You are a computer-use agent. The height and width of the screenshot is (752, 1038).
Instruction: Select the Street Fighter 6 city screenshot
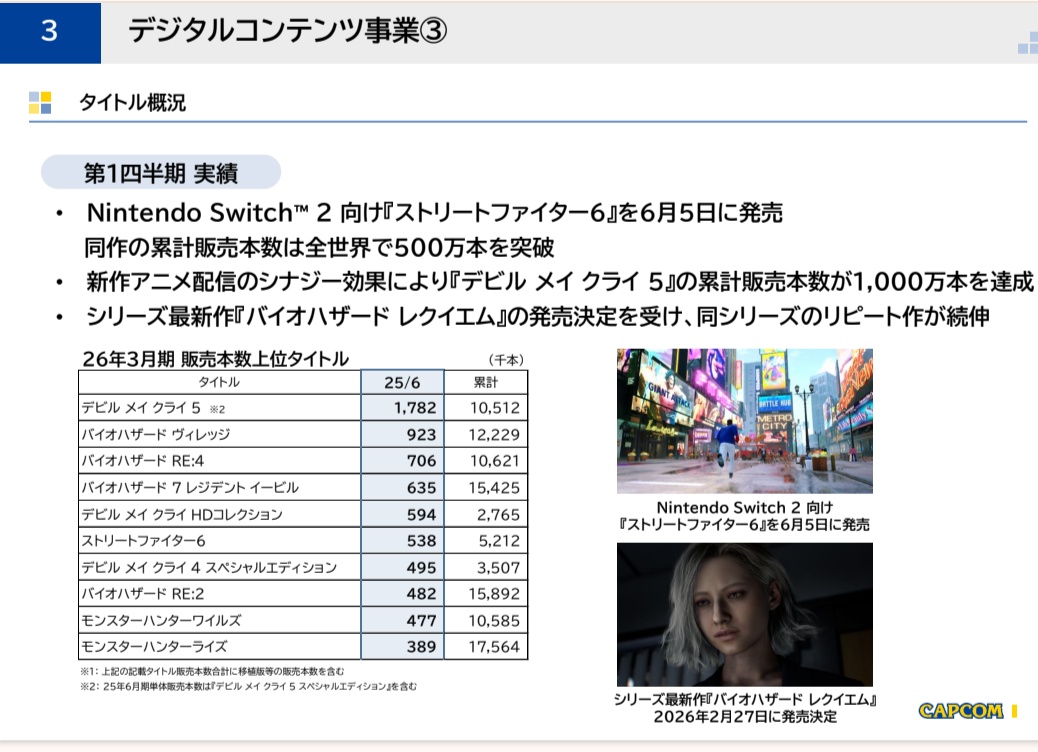(x=744, y=421)
